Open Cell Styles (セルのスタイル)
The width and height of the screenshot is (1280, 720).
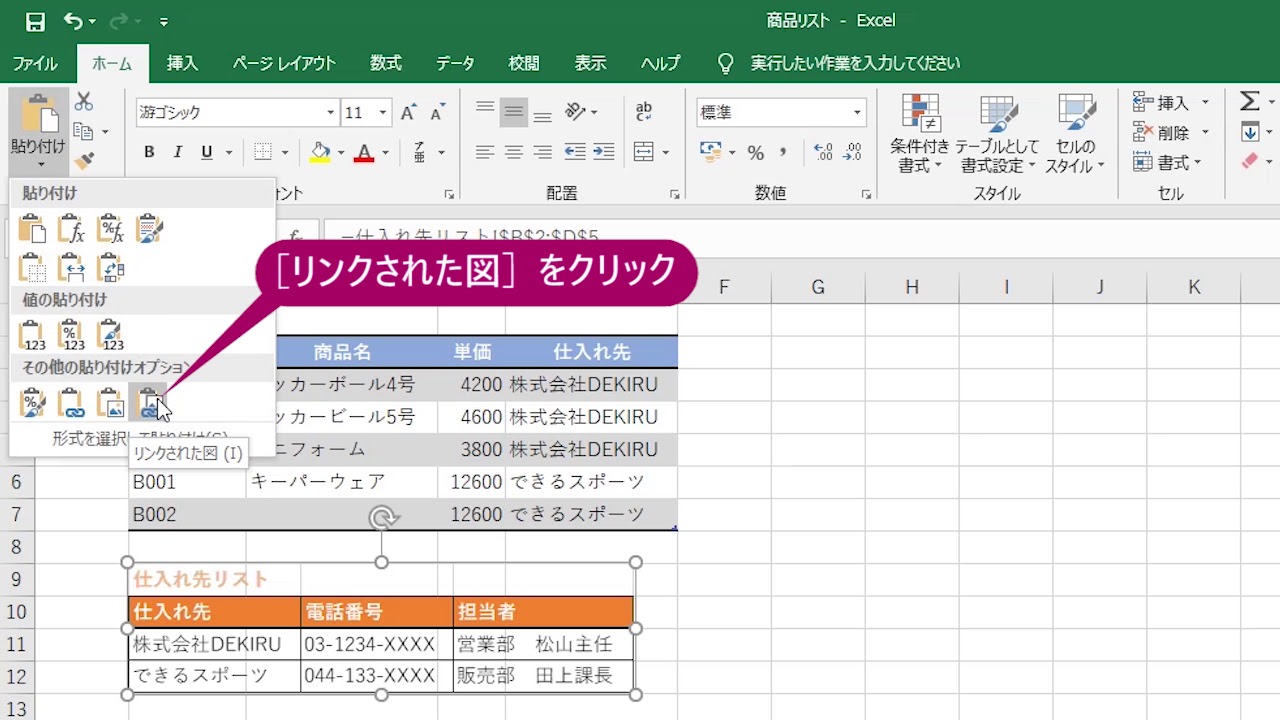1076,134
